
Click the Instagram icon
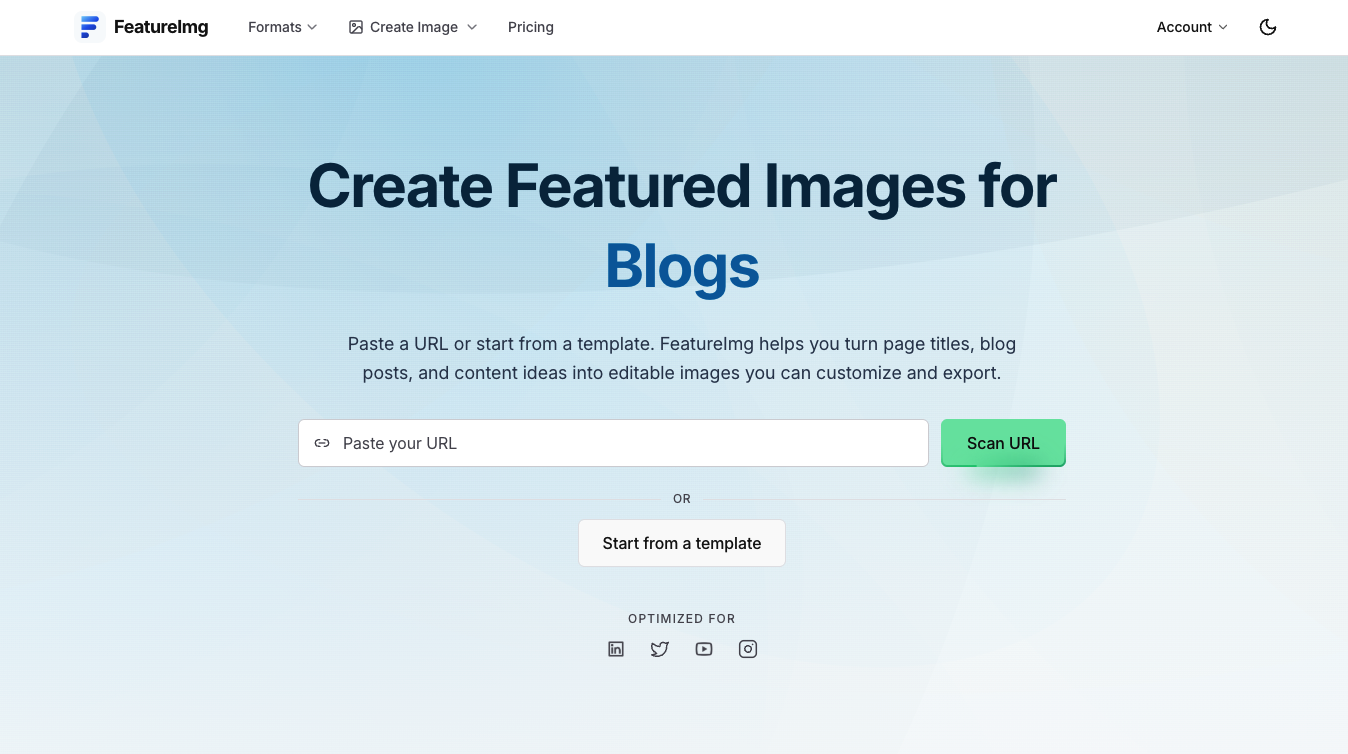click(x=748, y=649)
